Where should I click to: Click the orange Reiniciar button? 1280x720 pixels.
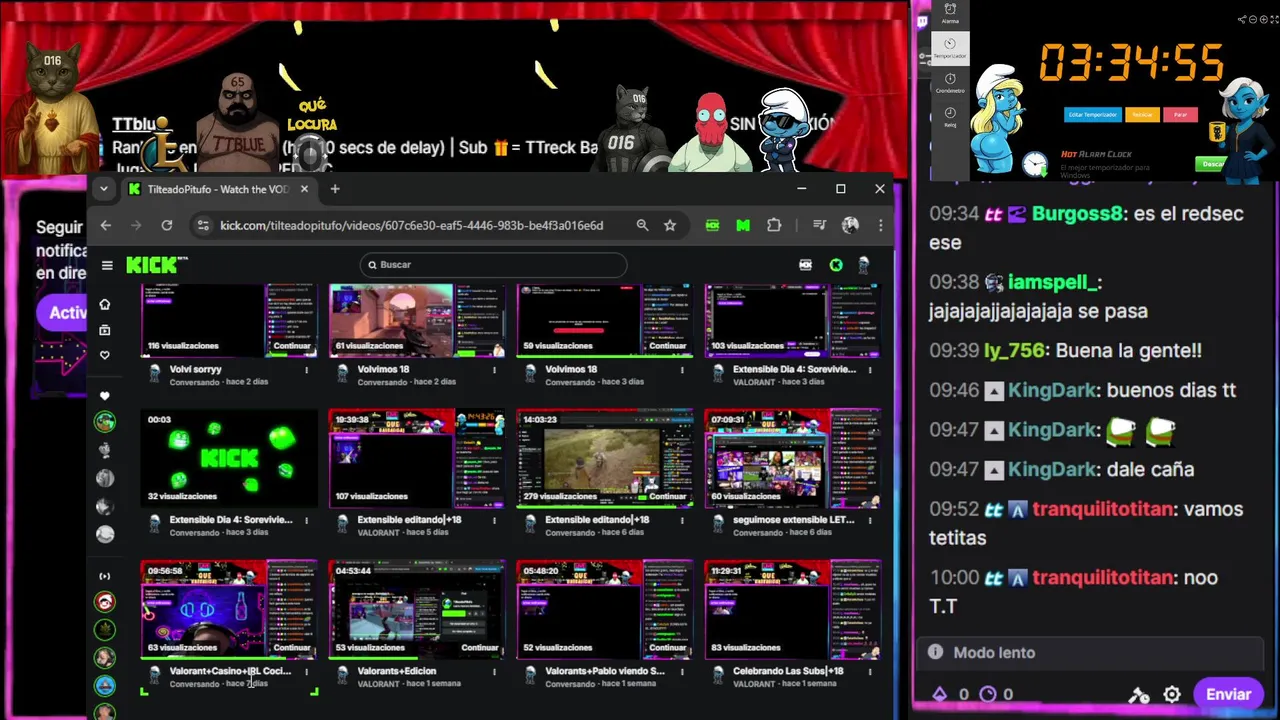click(1142, 115)
